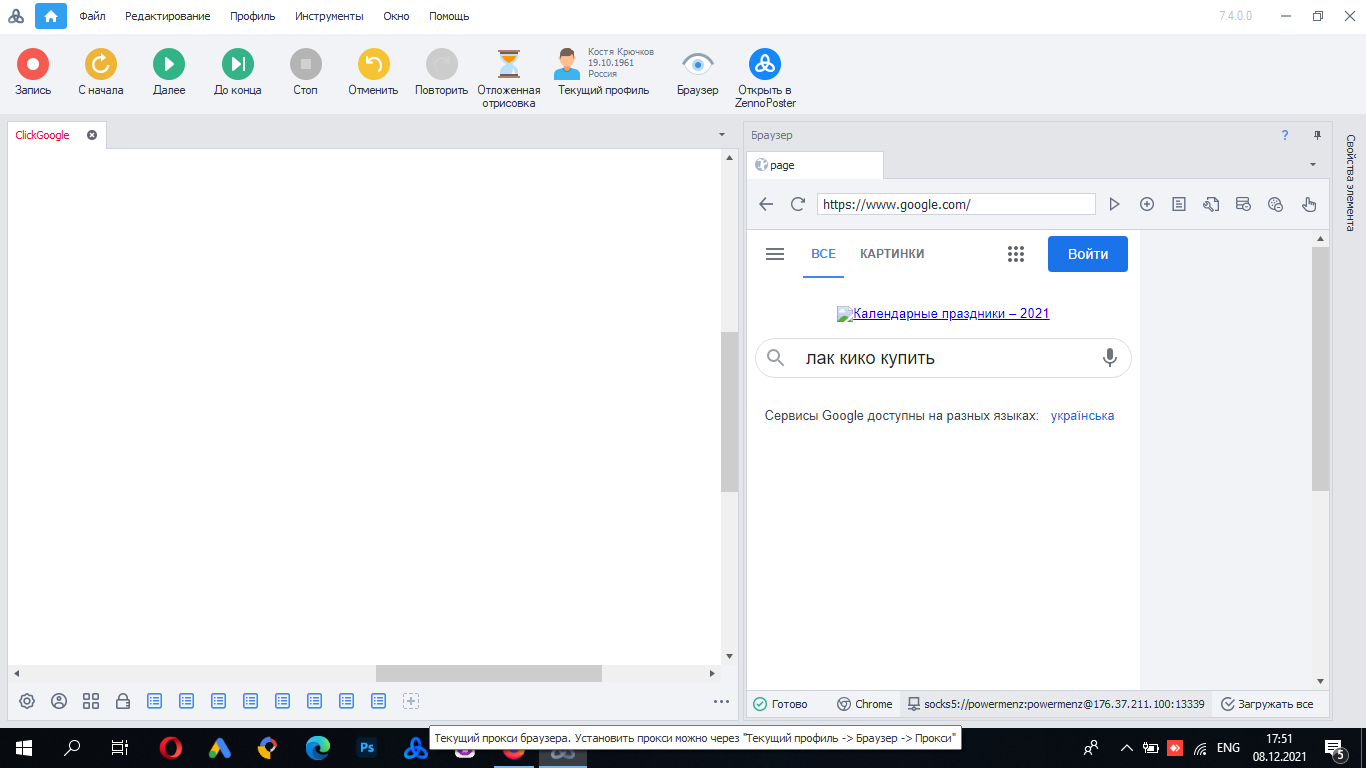Click the Chrome engine status item
Image resolution: width=1366 pixels, height=768 pixels.
pos(865,704)
